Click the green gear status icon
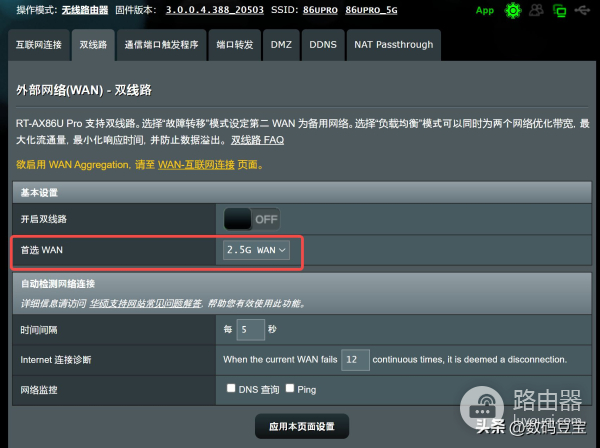This screenshot has width=600, height=448. [513, 10]
